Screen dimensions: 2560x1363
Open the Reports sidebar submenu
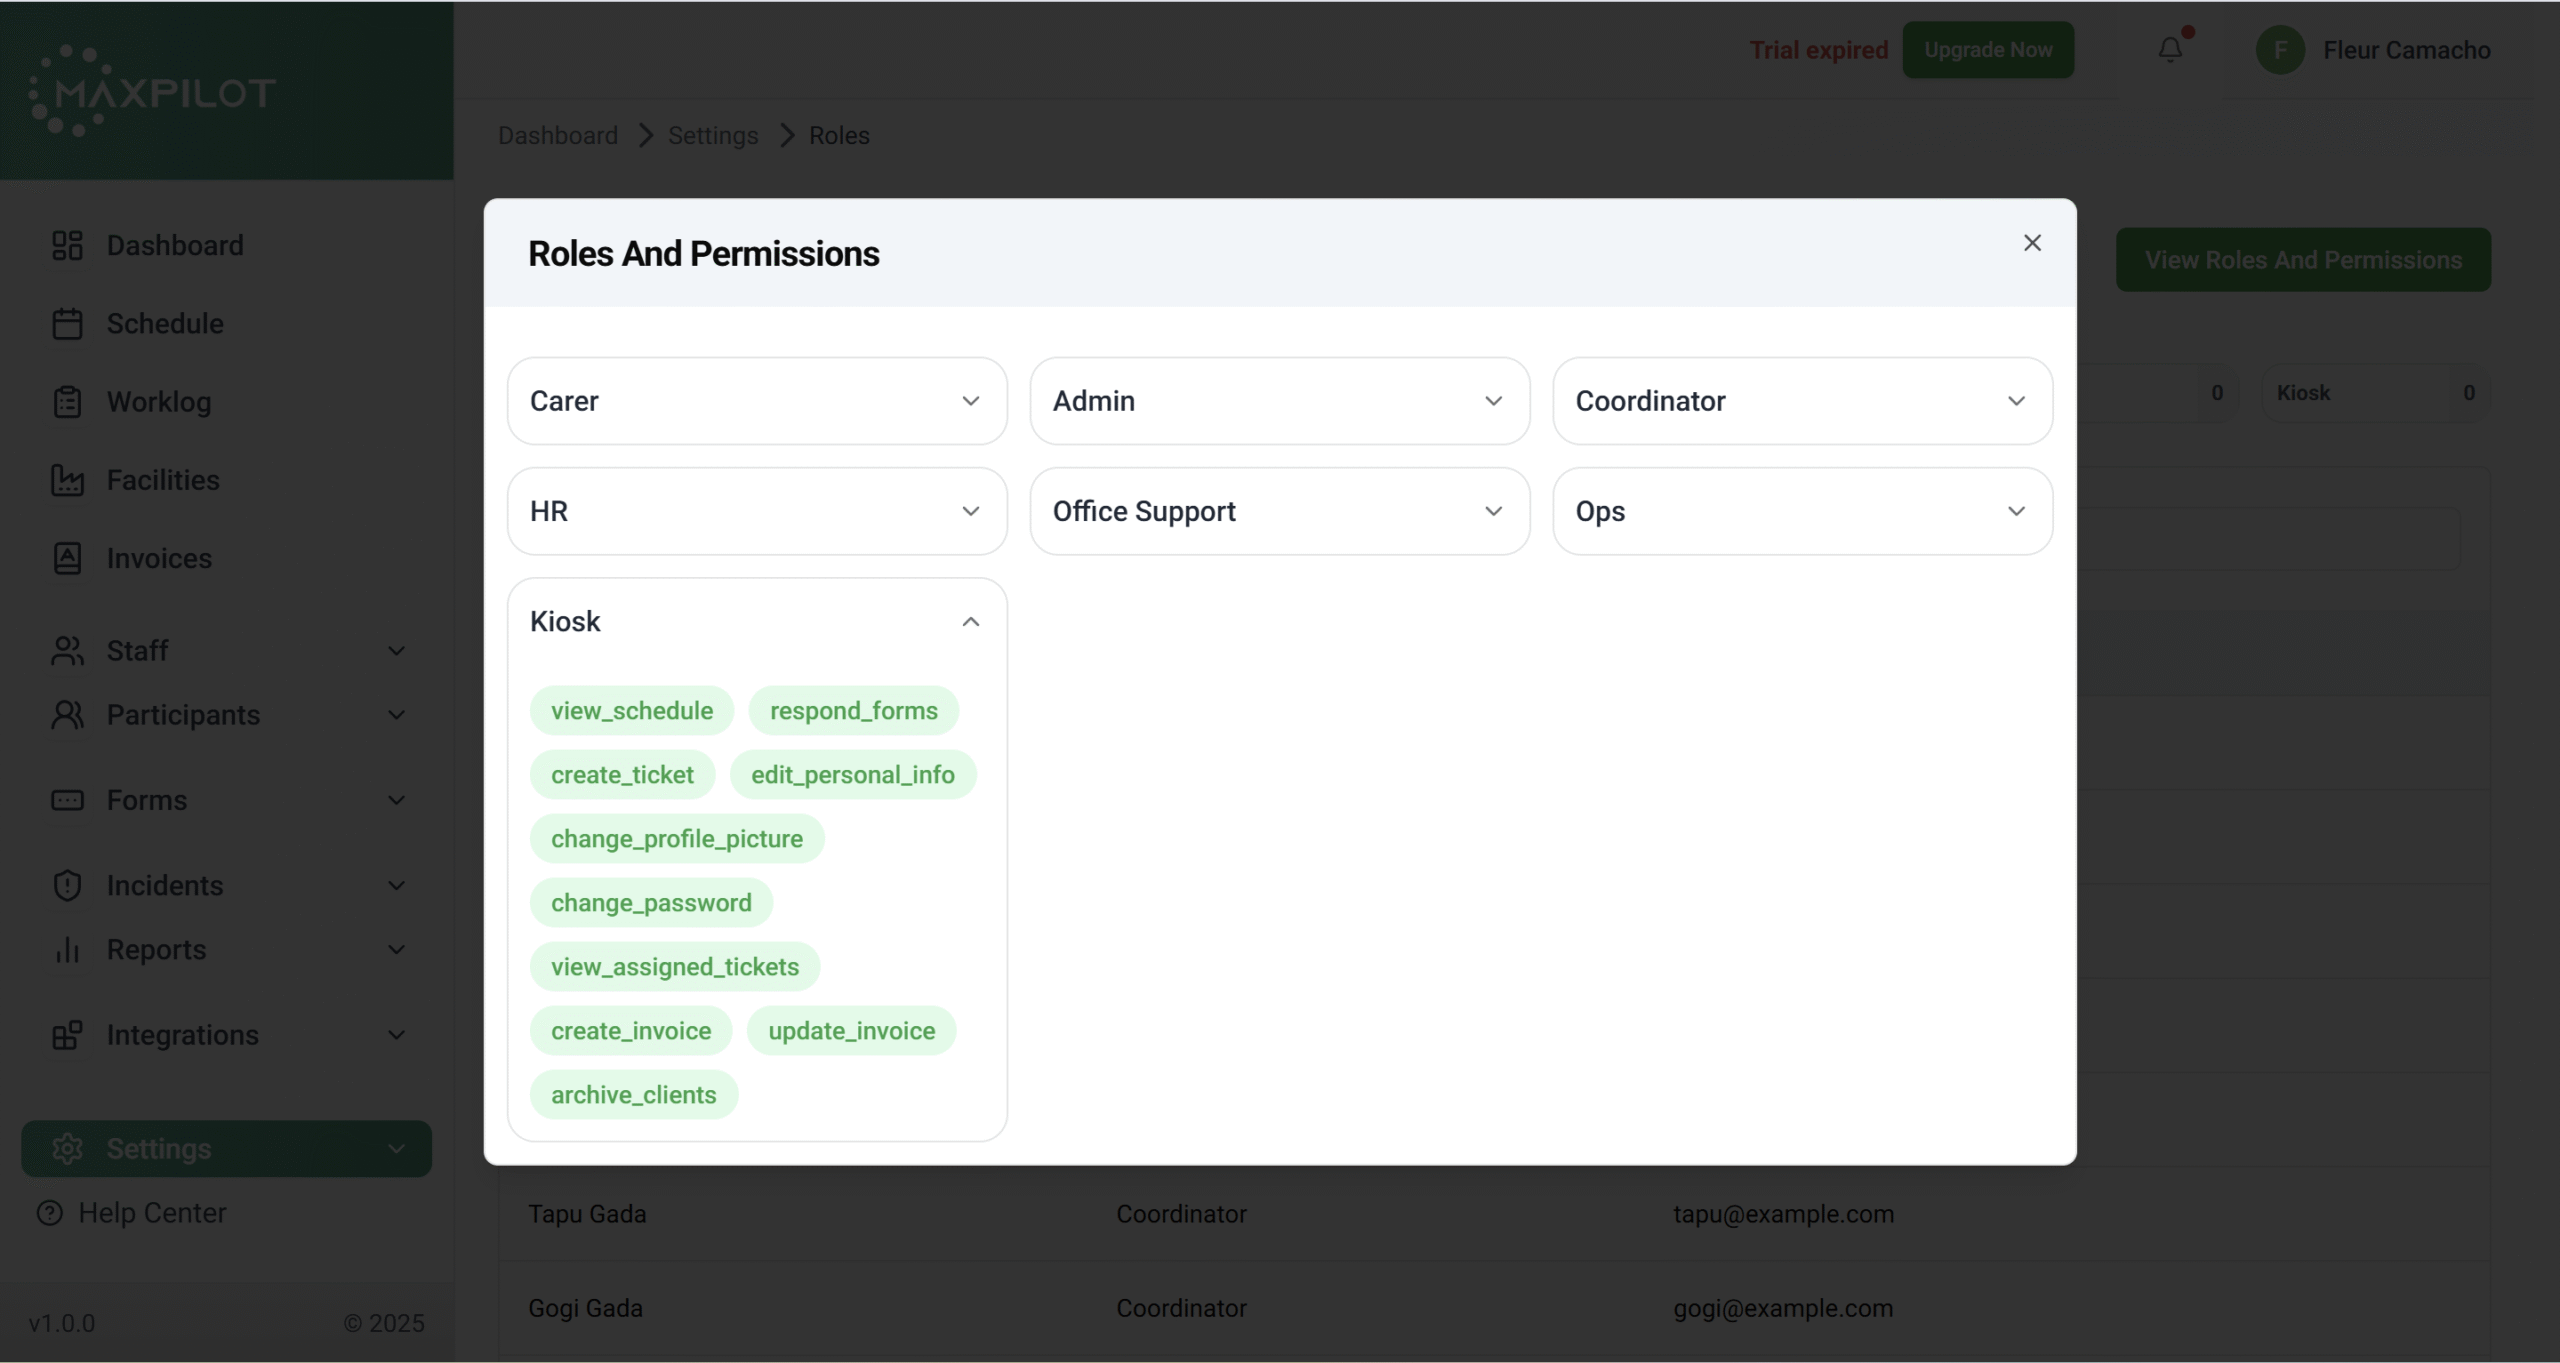click(x=226, y=950)
